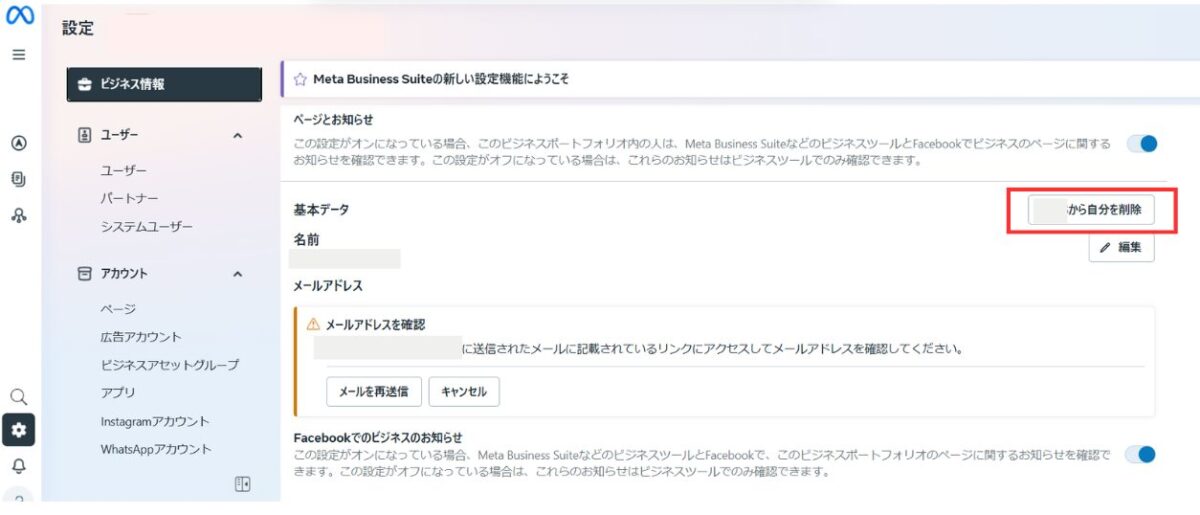Click the 名前 label

pyautogui.click(x=307, y=240)
